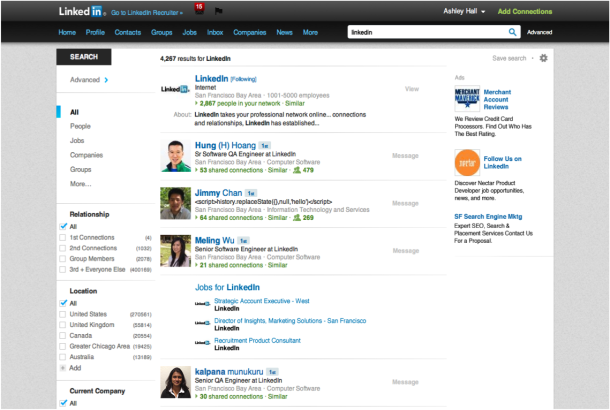
Task: Open Meiling Wu's profile photo
Action: [x=175, y=251]
